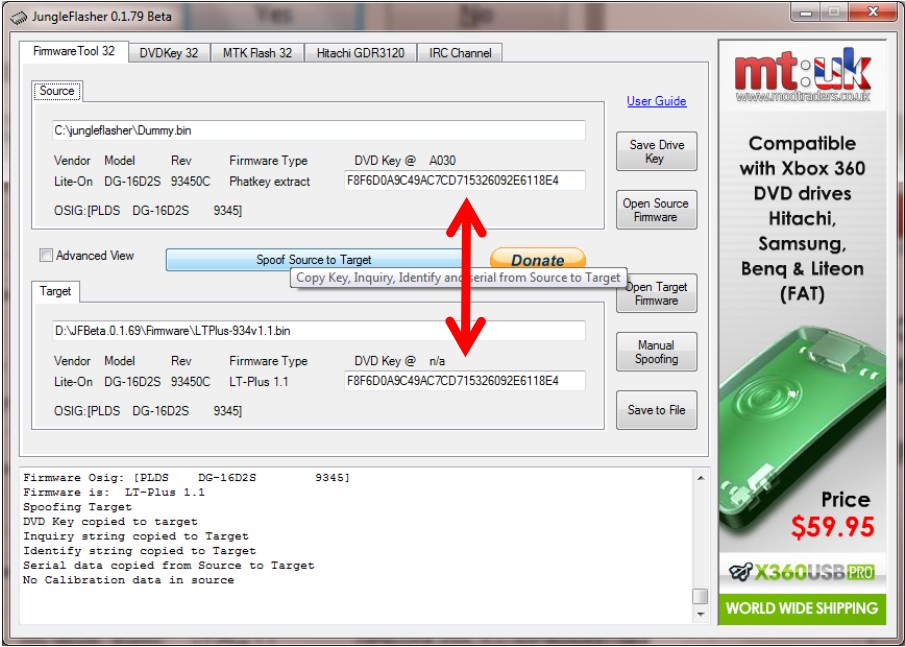Click log line 'Serial data copied from Source to Target'

(169, 566)
